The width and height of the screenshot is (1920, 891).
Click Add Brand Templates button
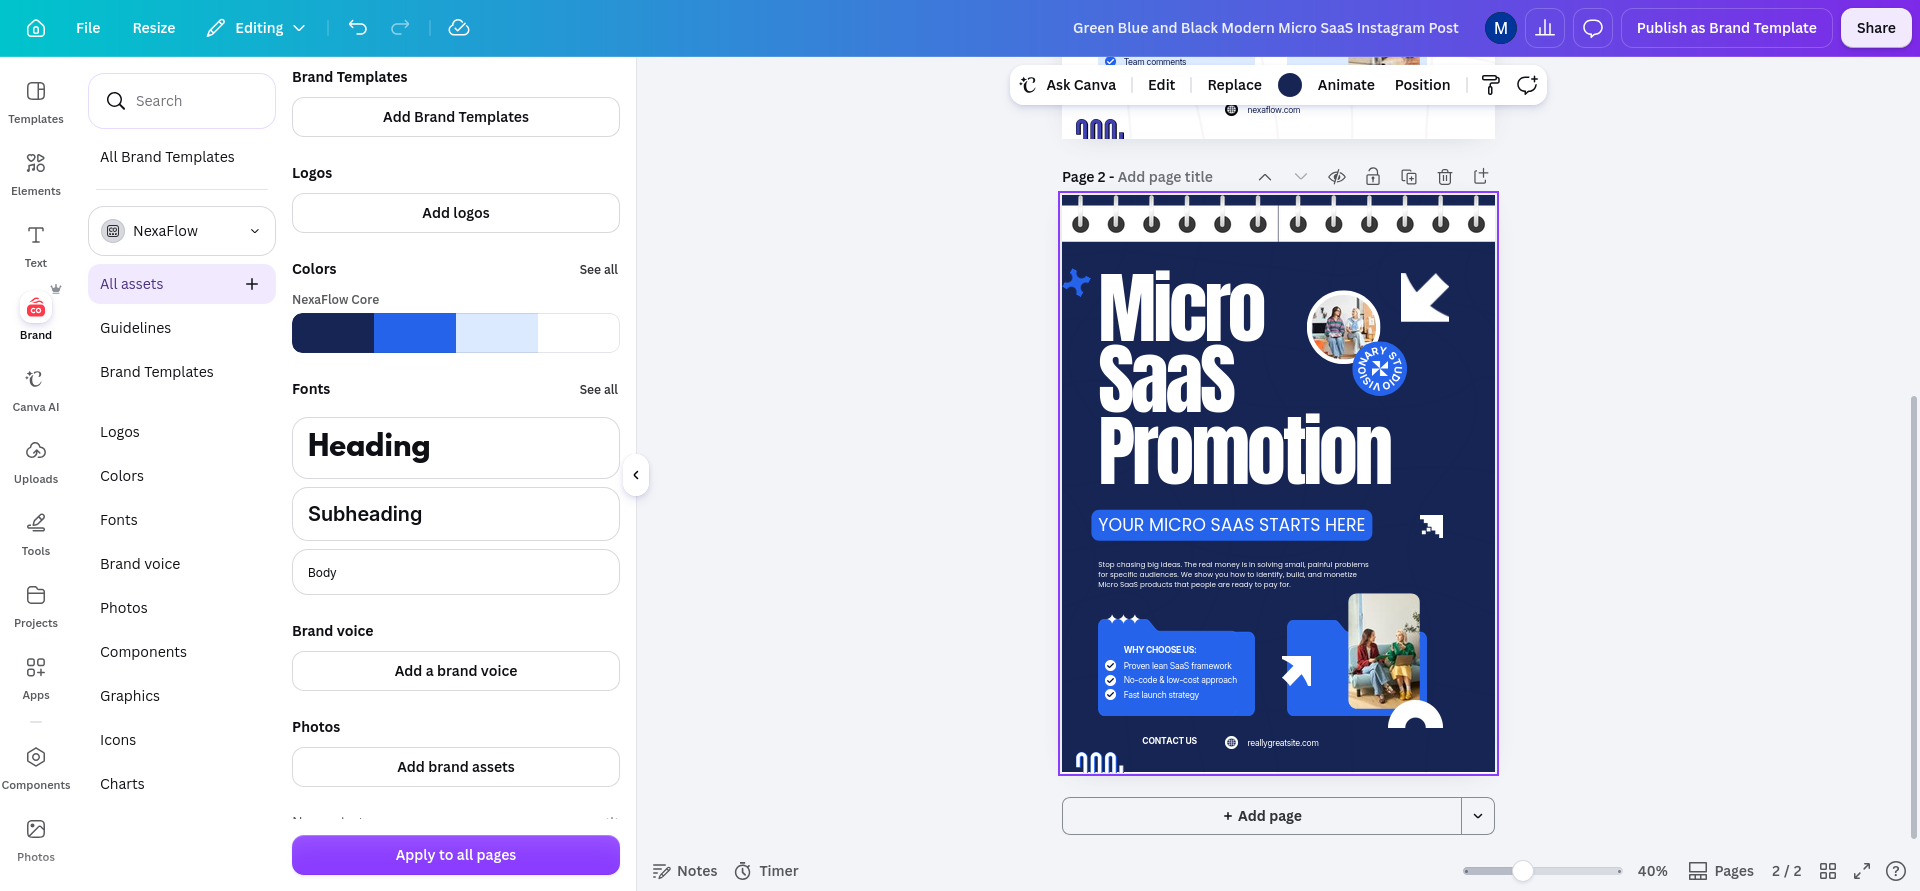pos(456,117)
